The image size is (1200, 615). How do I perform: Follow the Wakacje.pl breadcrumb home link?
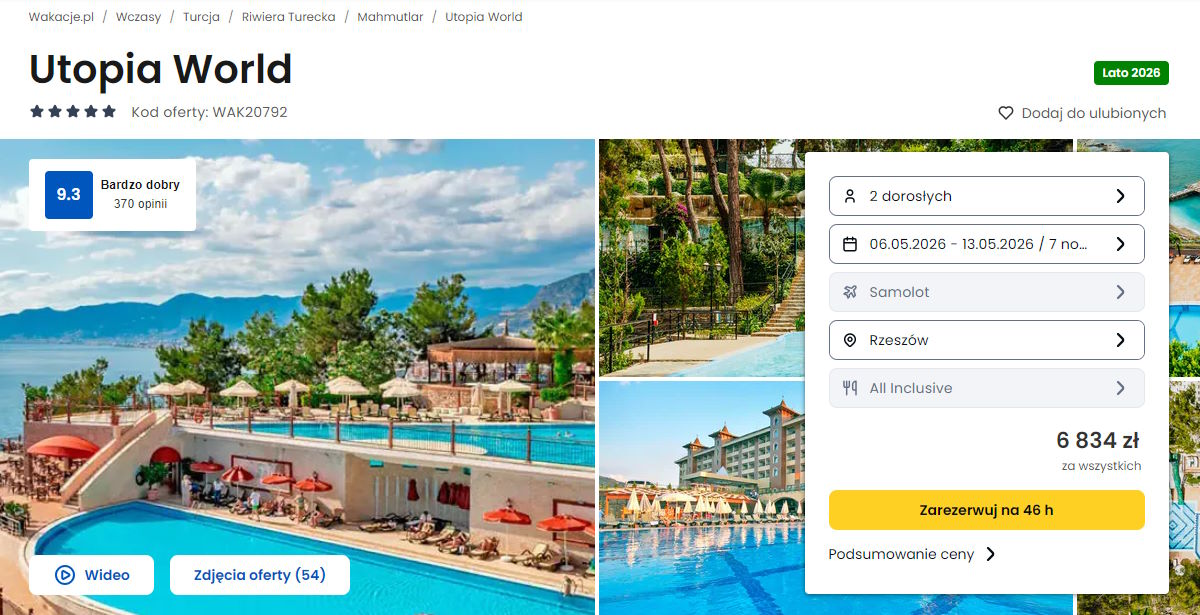pyautogui.click(x=61, y=17)
